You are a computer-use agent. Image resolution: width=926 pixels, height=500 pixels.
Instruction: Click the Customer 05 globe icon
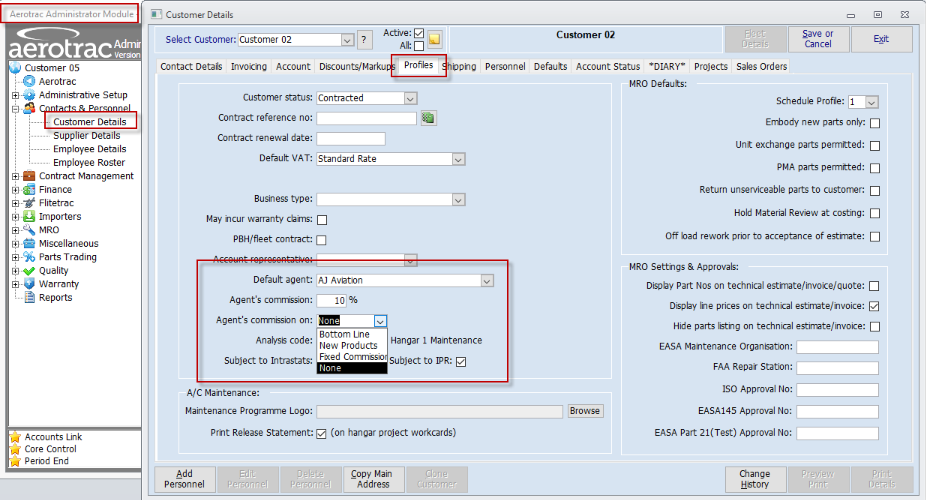tap(15, 68)
